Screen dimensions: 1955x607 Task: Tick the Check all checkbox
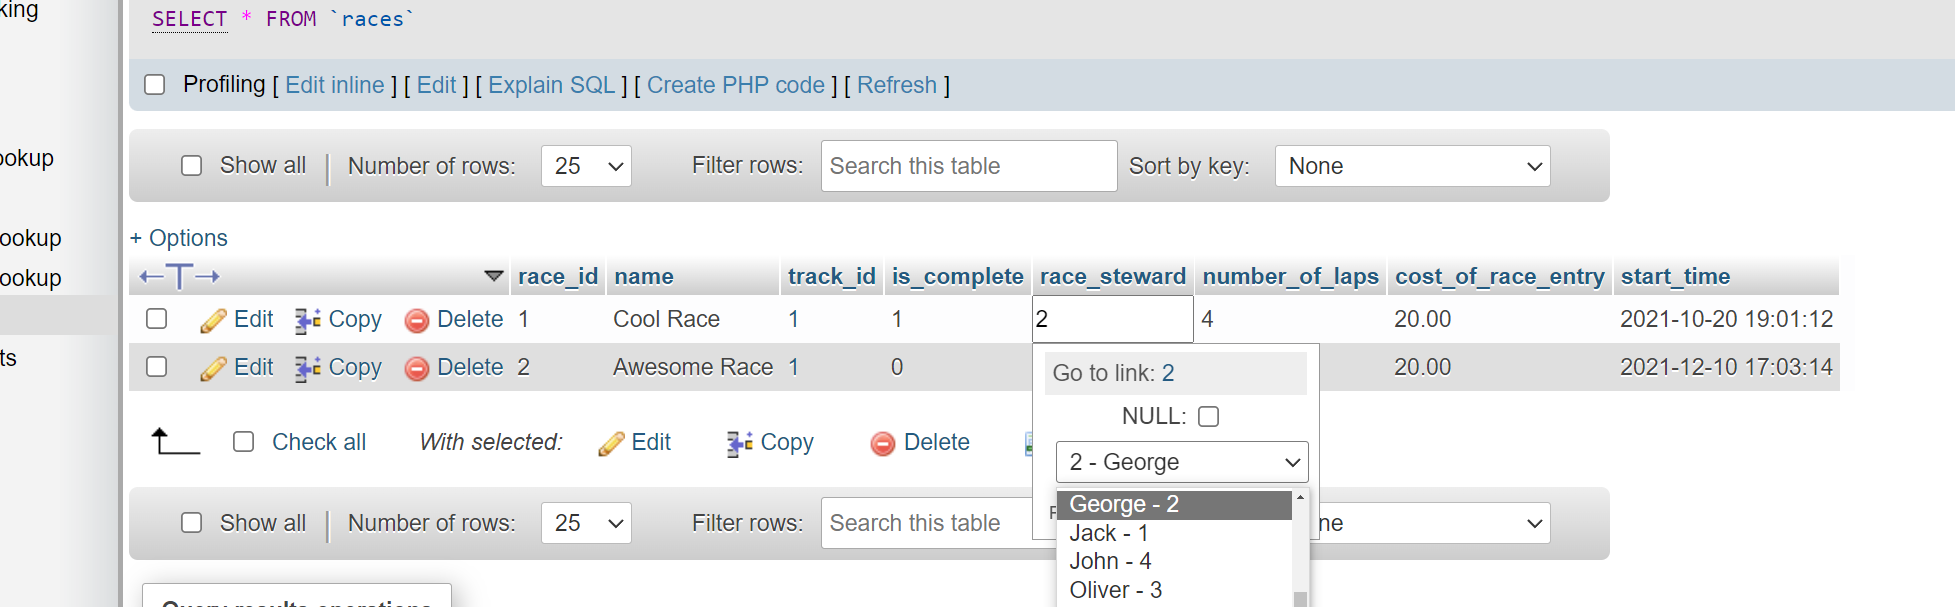click(x=244, y=441)
